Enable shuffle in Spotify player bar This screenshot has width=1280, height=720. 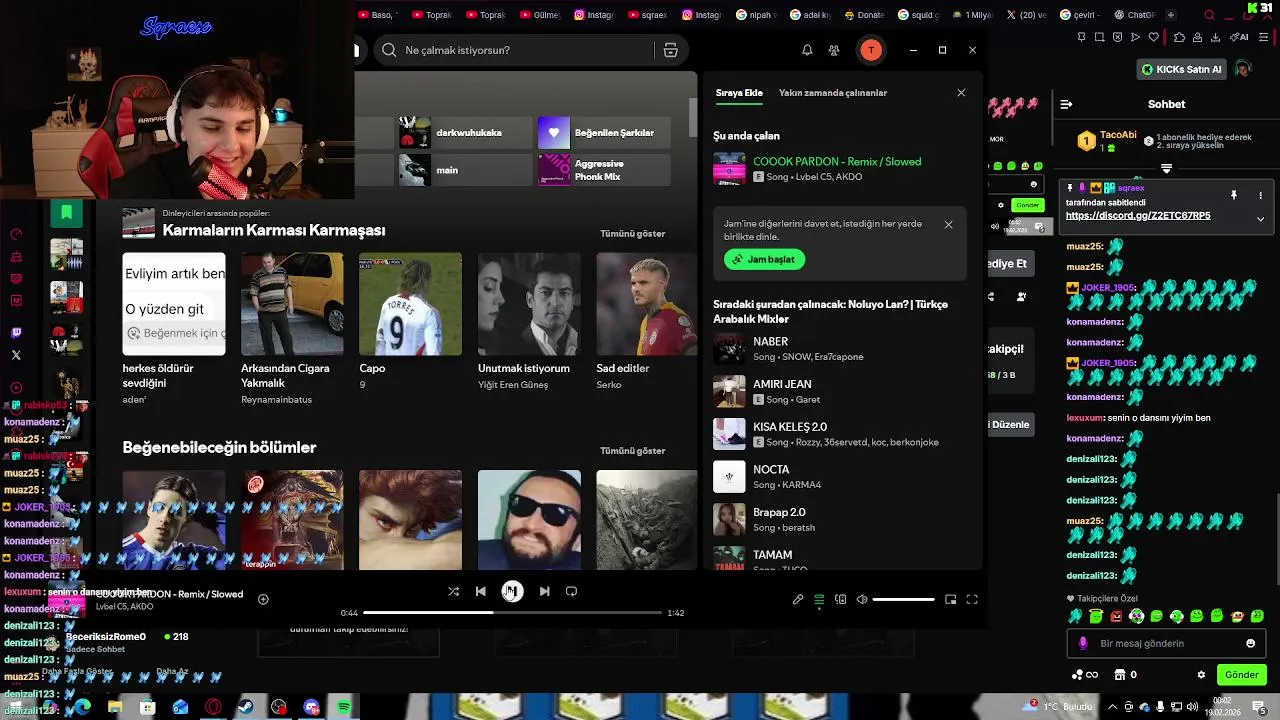453,591
